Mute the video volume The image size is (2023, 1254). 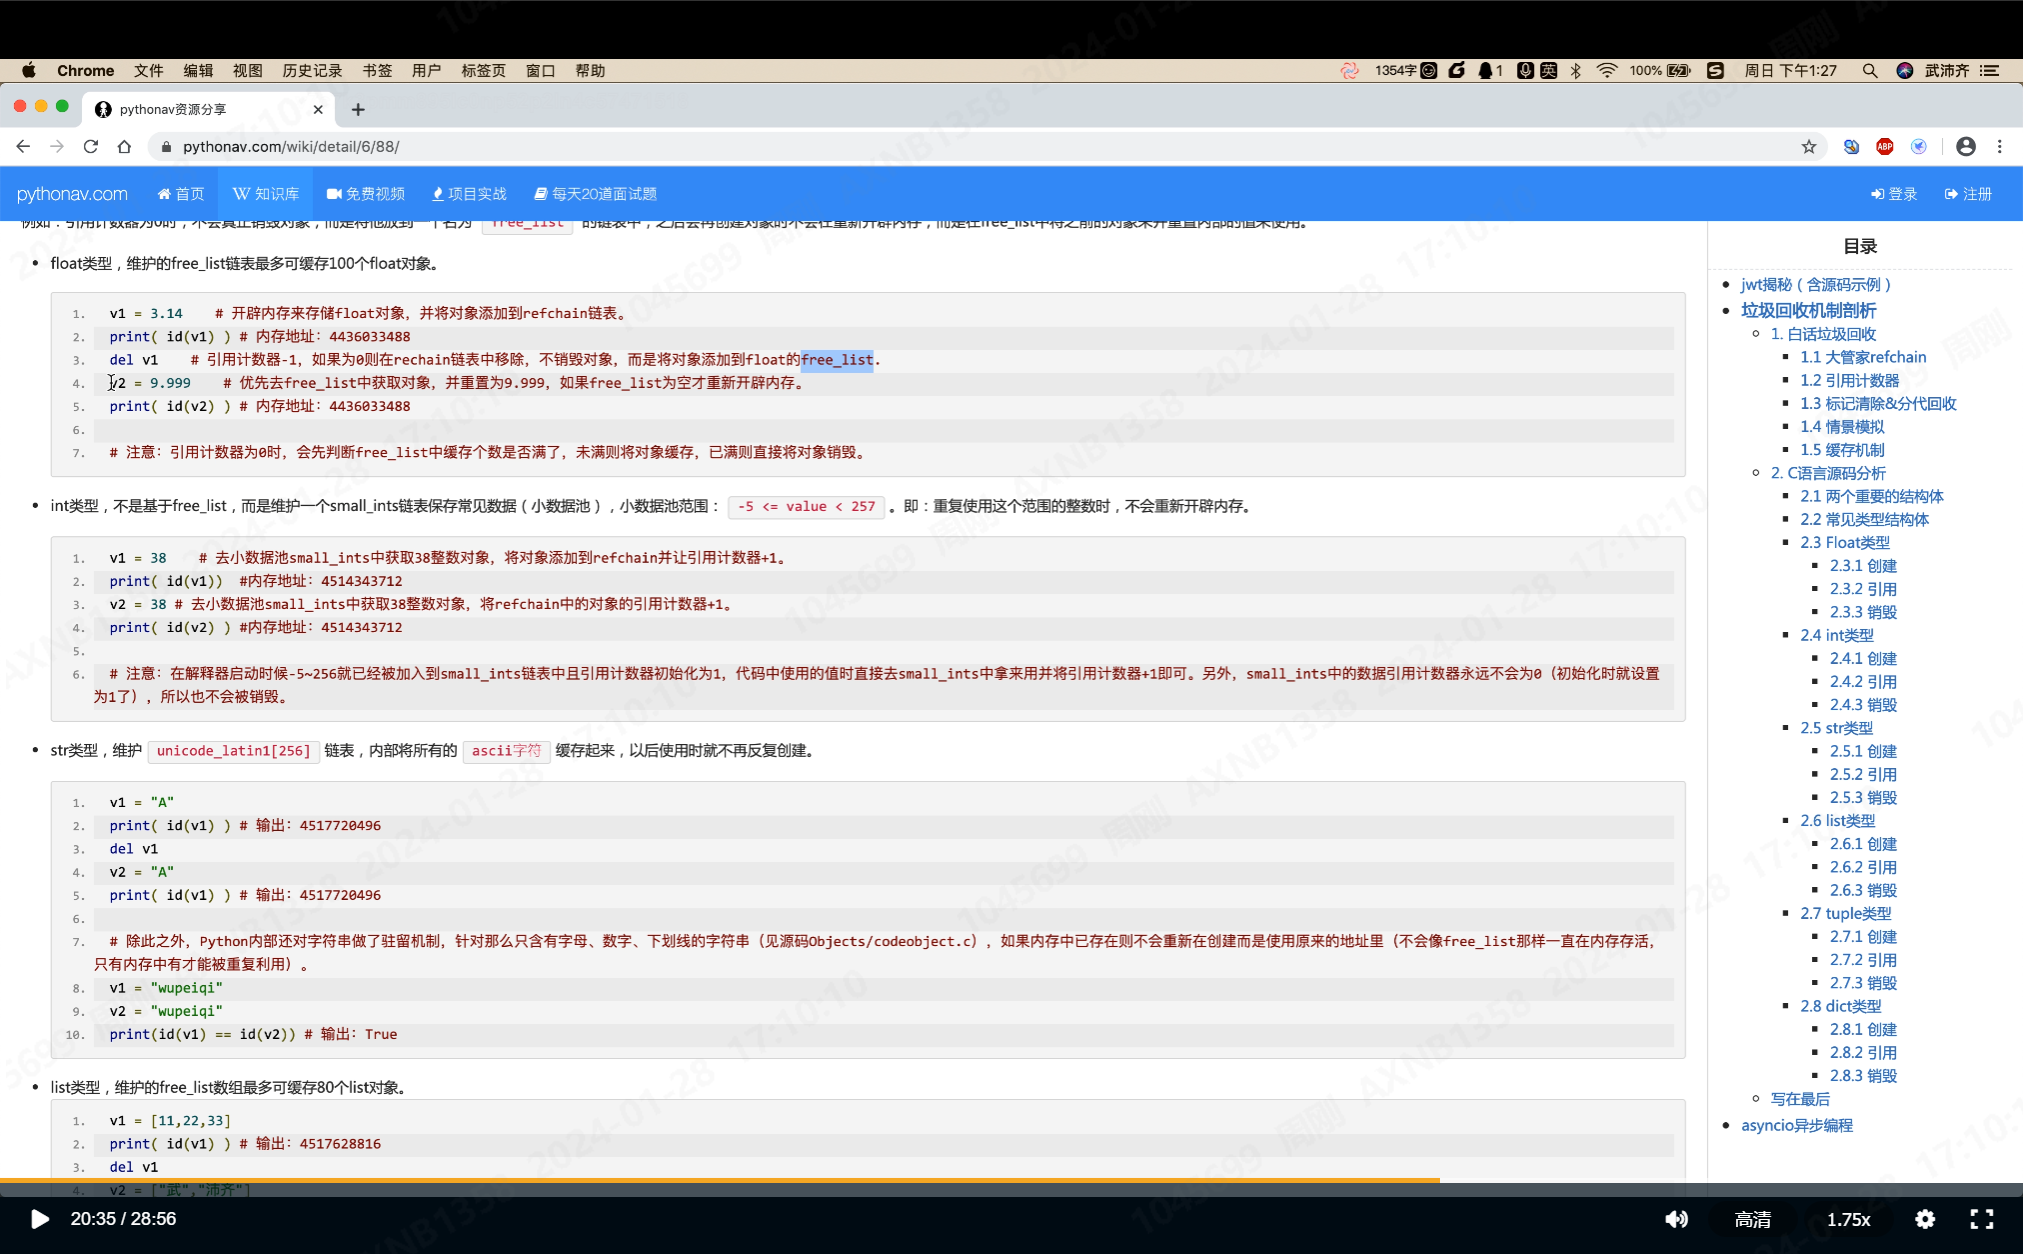point(1677,1219)
